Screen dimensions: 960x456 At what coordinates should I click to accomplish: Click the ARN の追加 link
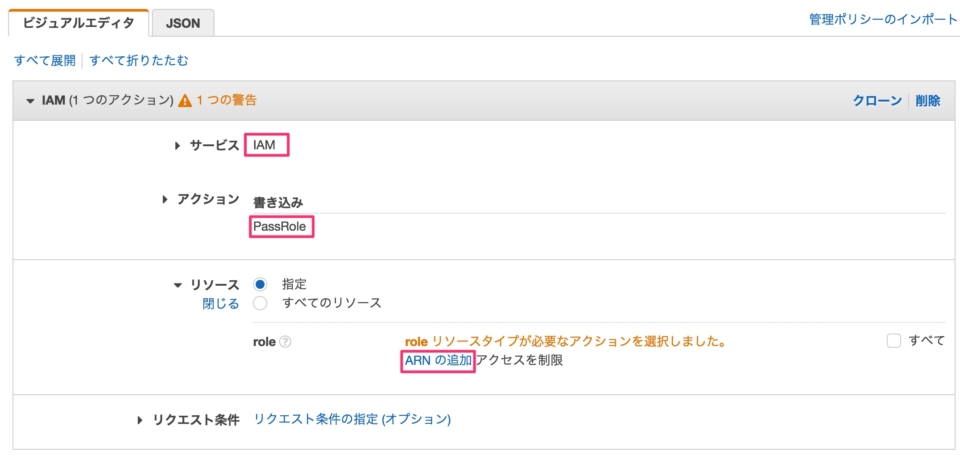tap(438, 361)
